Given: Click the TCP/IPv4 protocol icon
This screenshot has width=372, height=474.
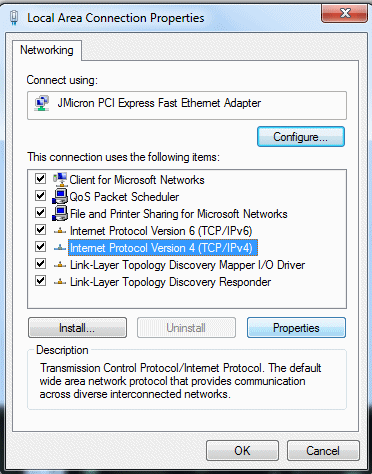Looking at the screenshot, I should point(60,248).
